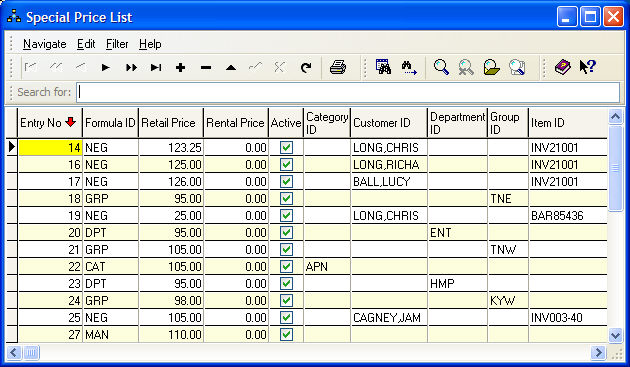Toggle Active checkbox for entry 18
This screenshot has height=367, width=630.
[286, 198]
